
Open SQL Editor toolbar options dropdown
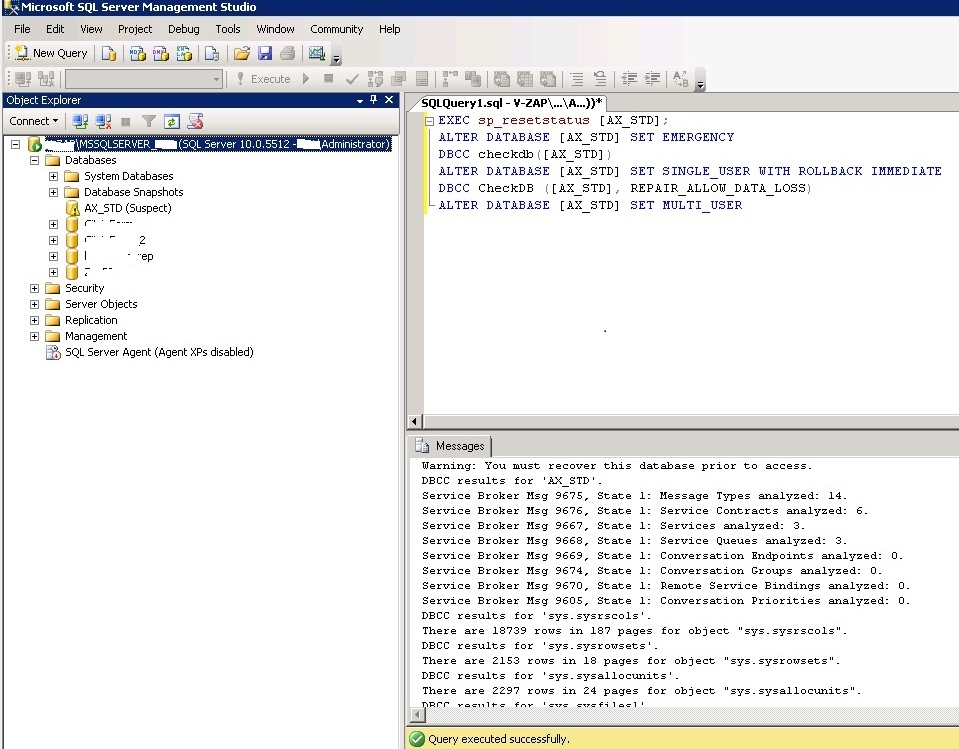[x=701, y=84]
